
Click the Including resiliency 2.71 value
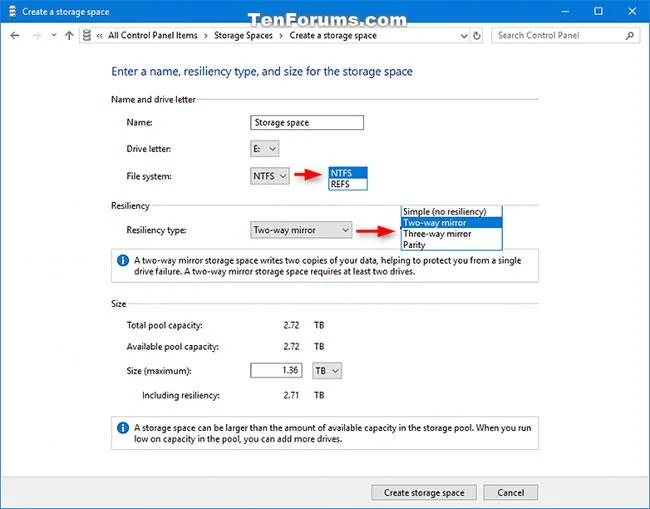tap(291, 395)
